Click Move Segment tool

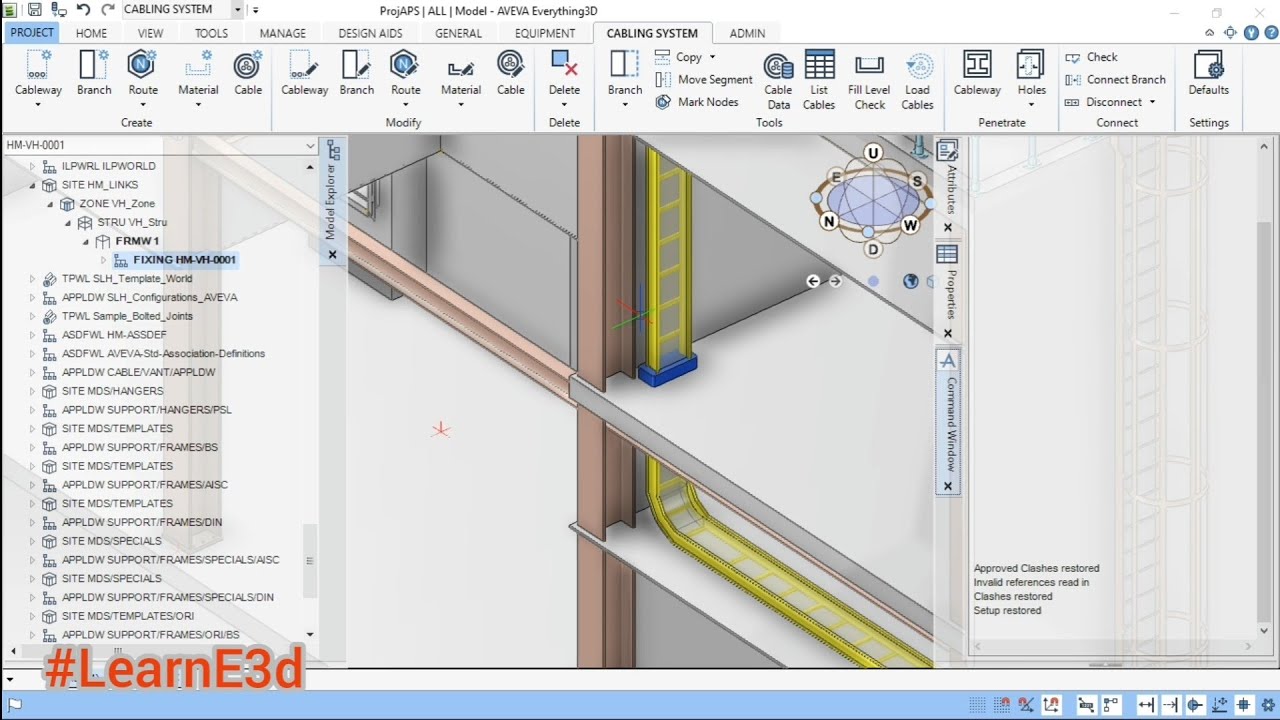point(704,80)
